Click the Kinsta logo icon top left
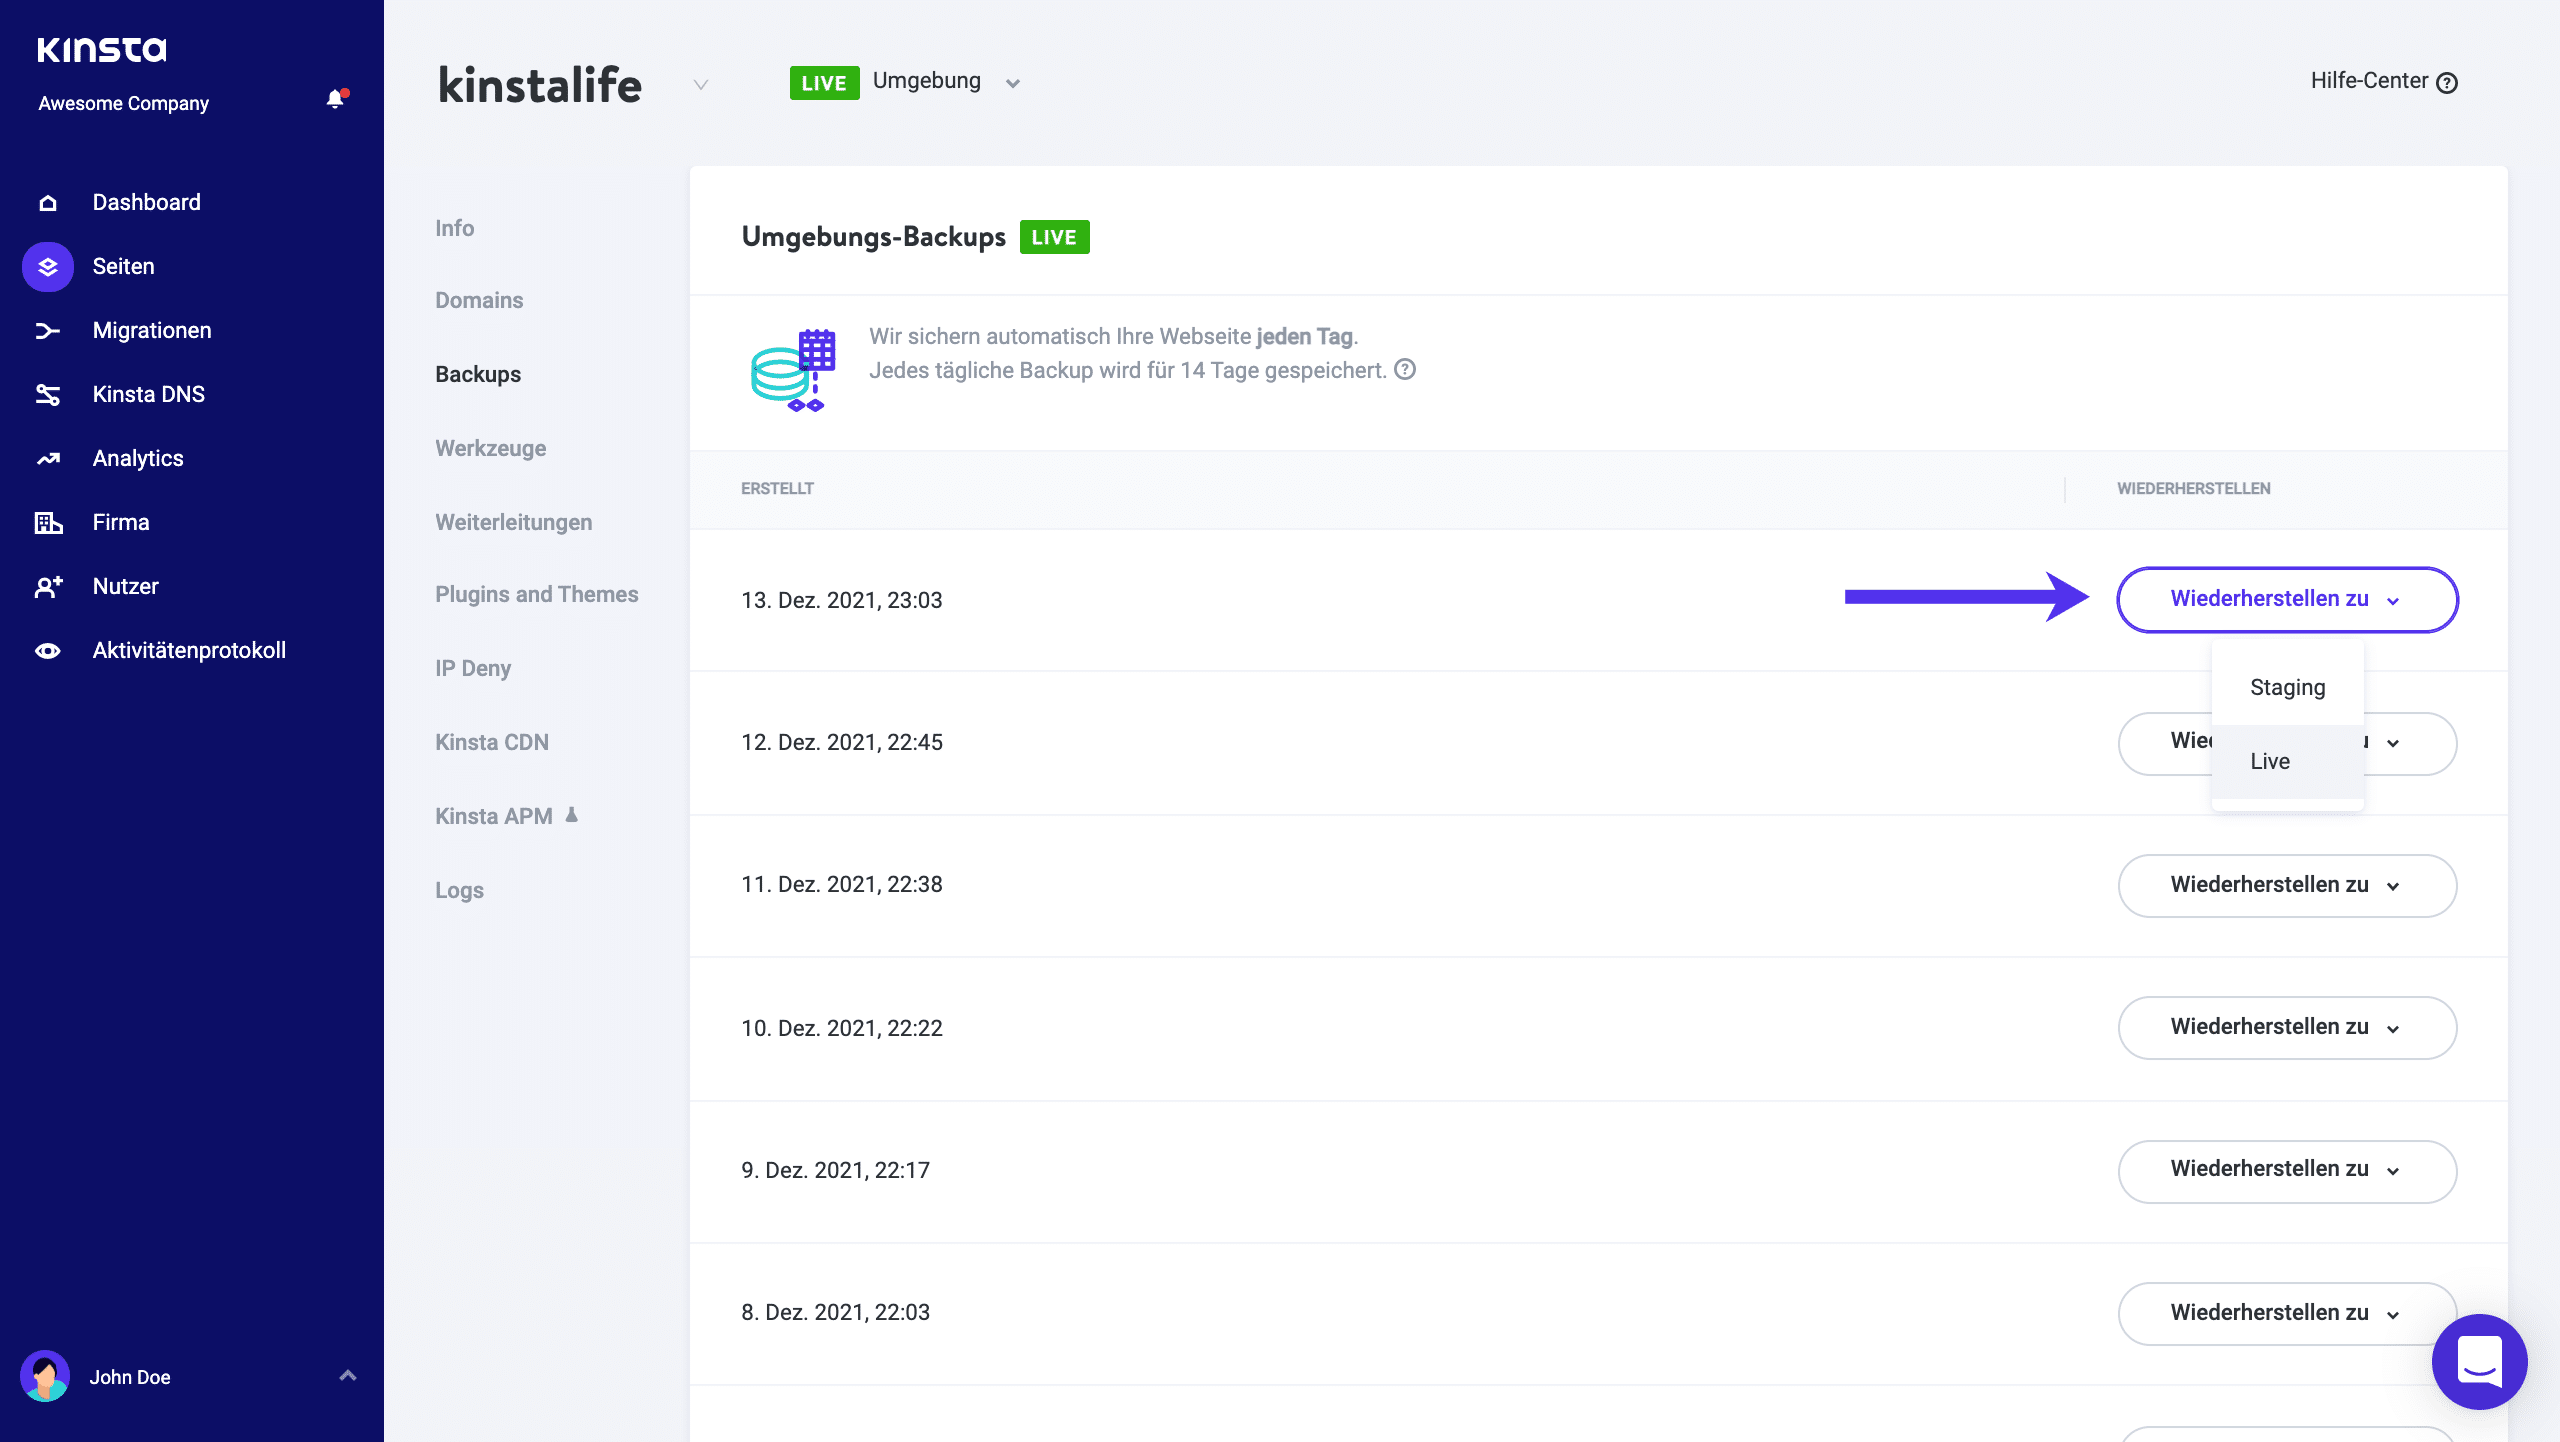2560x1442 pixels. (x=102, y=47)
